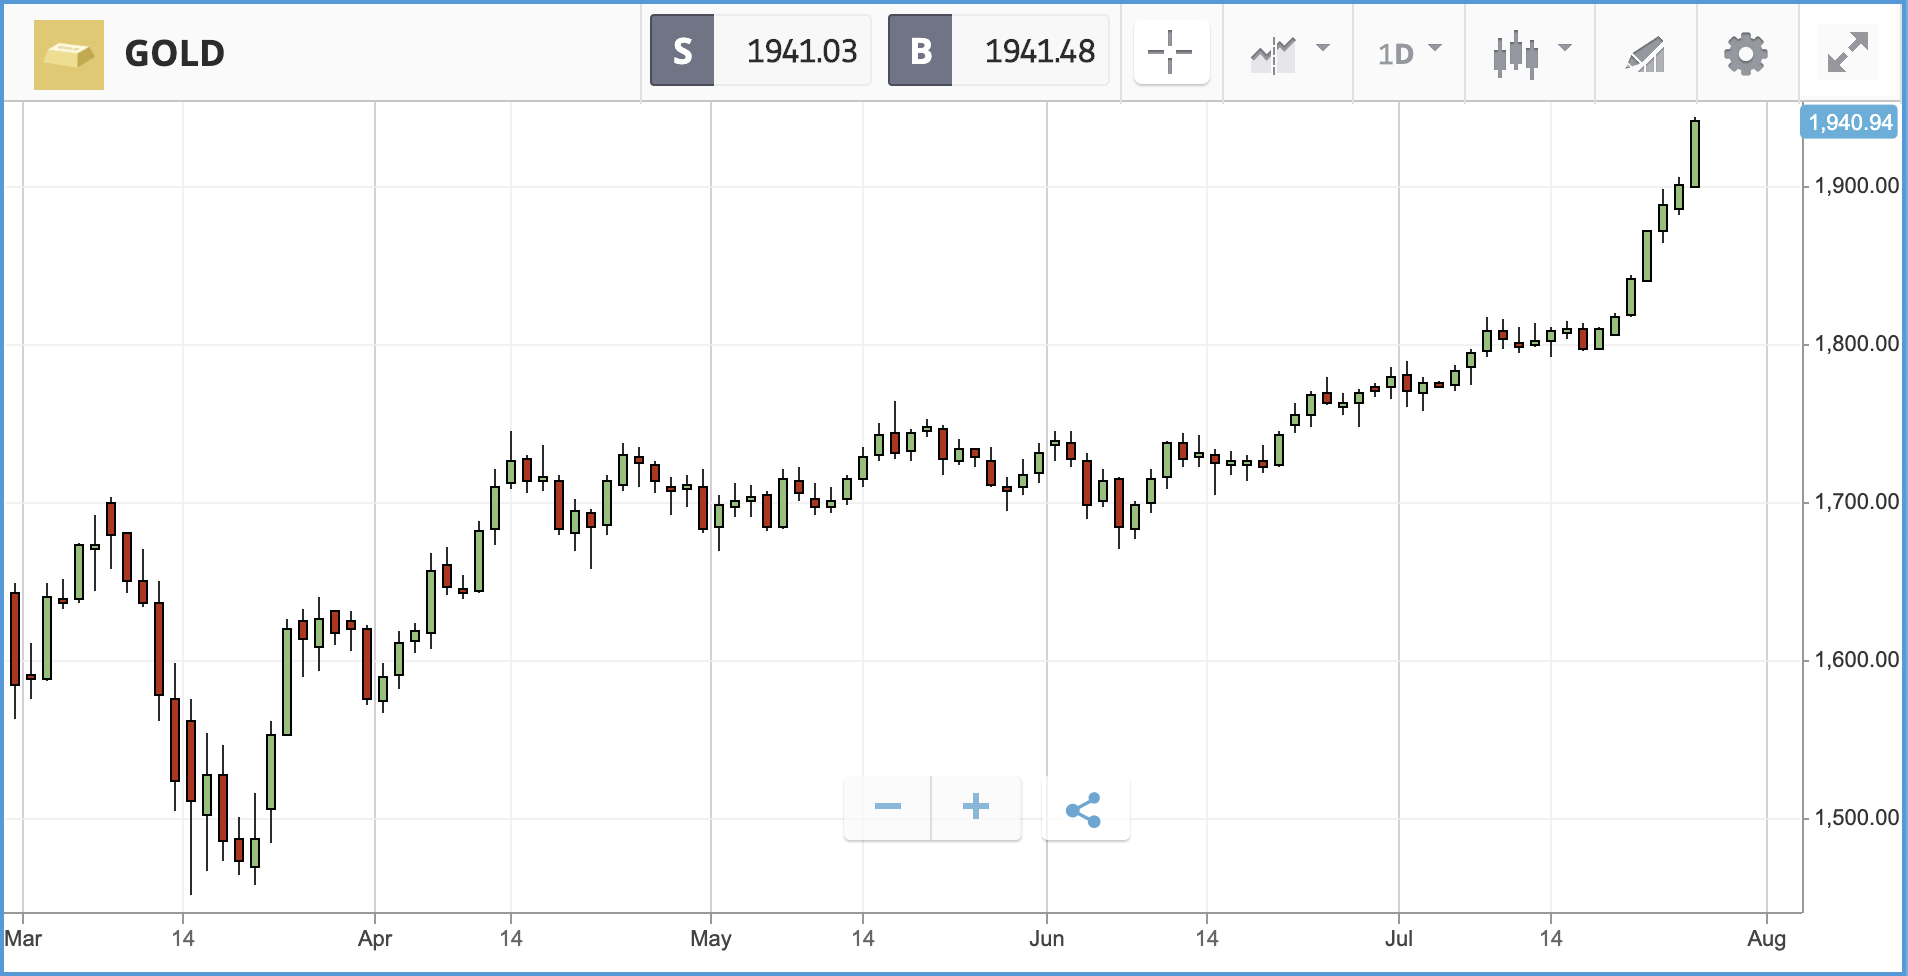Click the gold bar asset icon

69,54
